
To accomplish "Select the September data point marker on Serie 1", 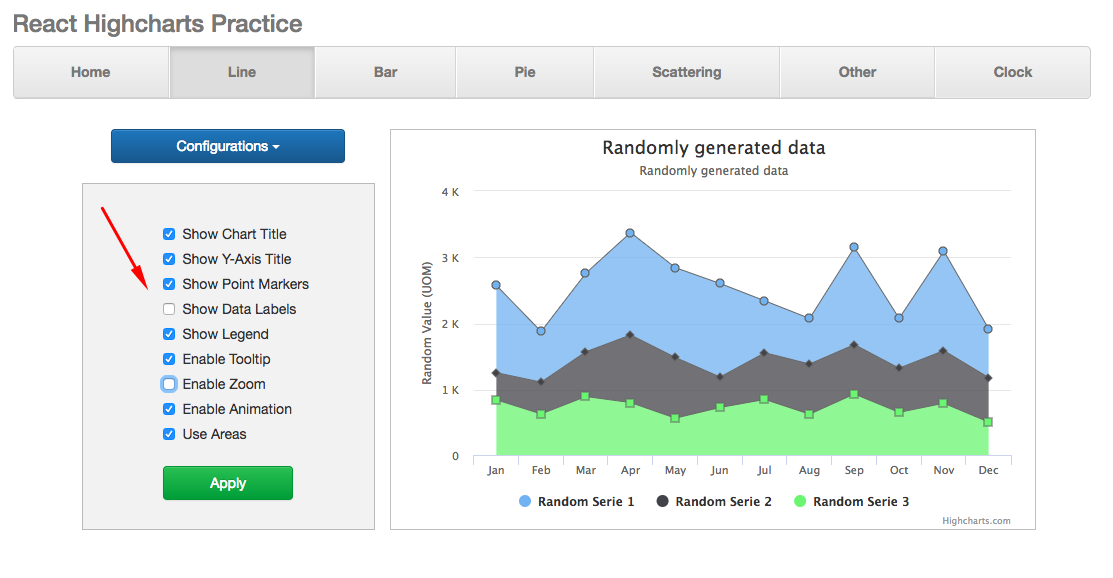I will (854, 245).
